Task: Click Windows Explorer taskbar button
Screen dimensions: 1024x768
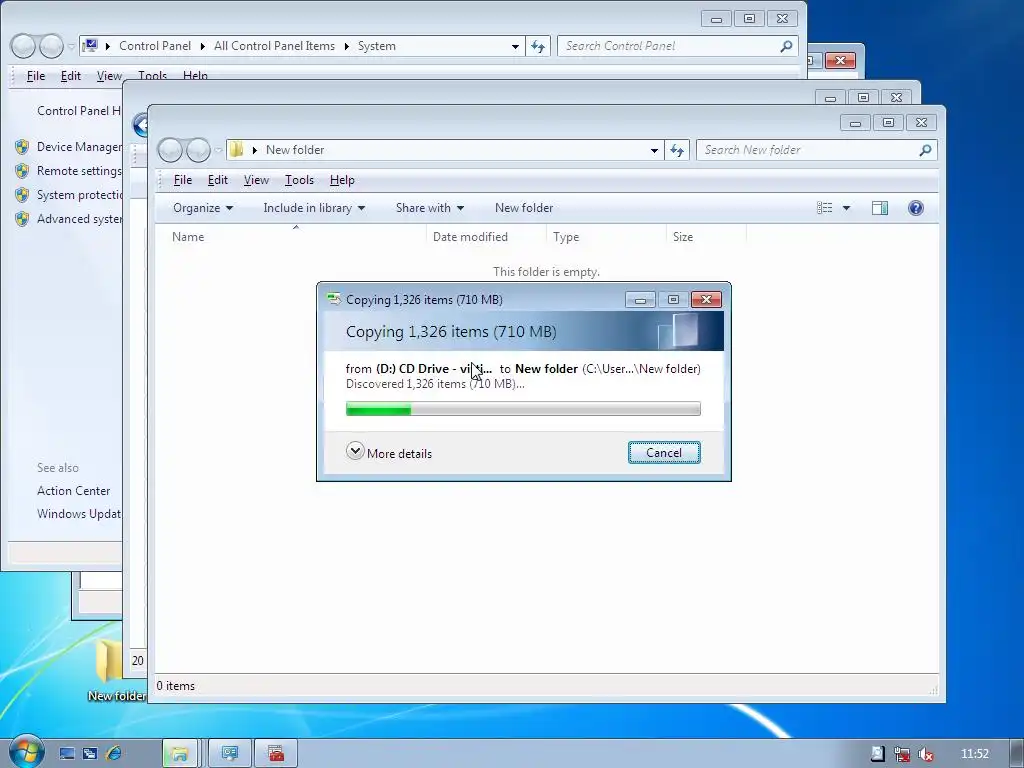Action: 180,754
